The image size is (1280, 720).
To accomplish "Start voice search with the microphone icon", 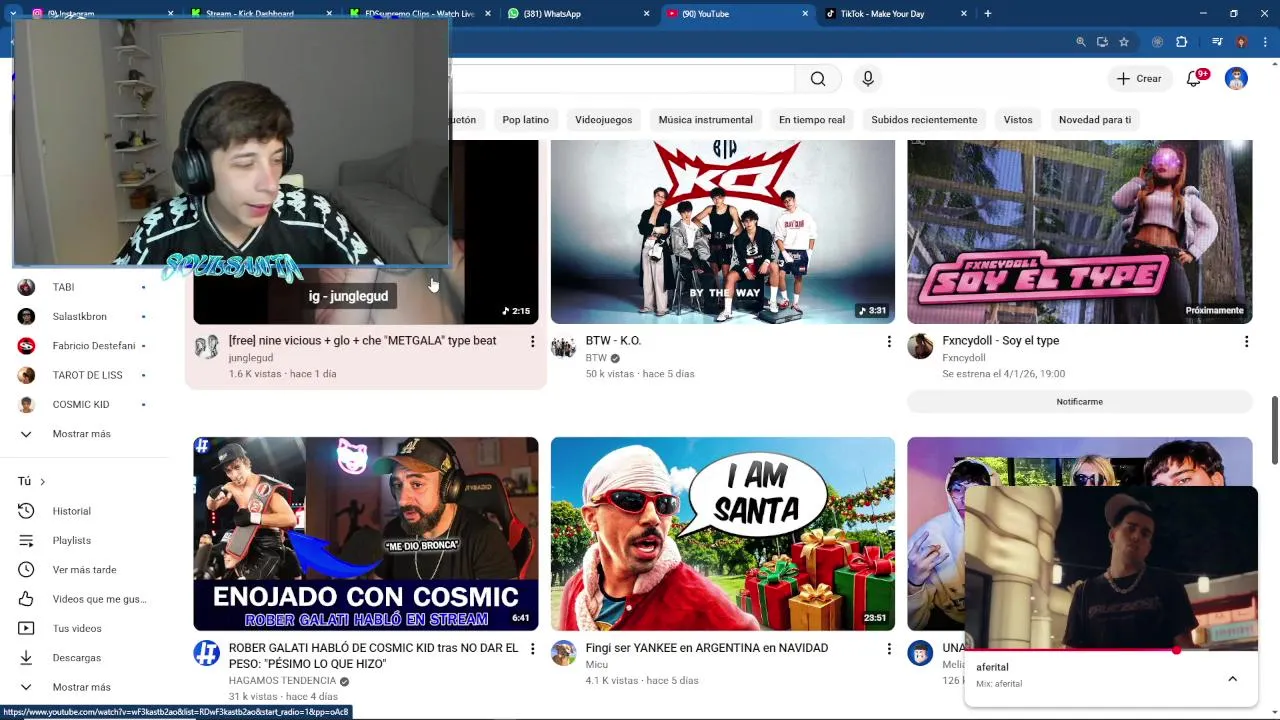I will pos(868,79).
